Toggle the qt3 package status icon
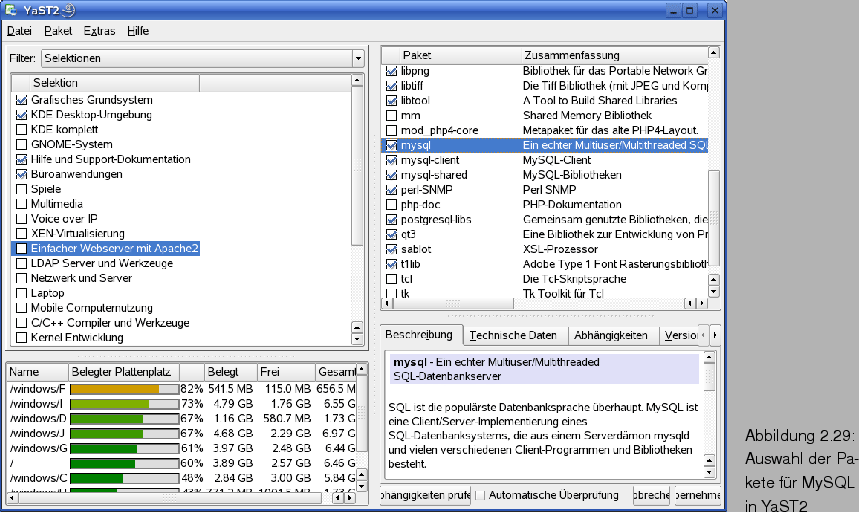 [391, 234]
